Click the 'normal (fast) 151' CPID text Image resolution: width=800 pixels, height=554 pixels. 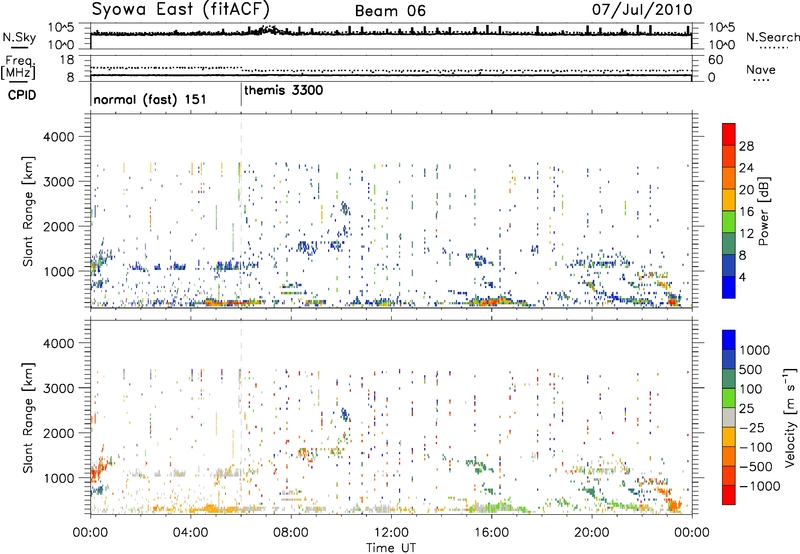149,99
